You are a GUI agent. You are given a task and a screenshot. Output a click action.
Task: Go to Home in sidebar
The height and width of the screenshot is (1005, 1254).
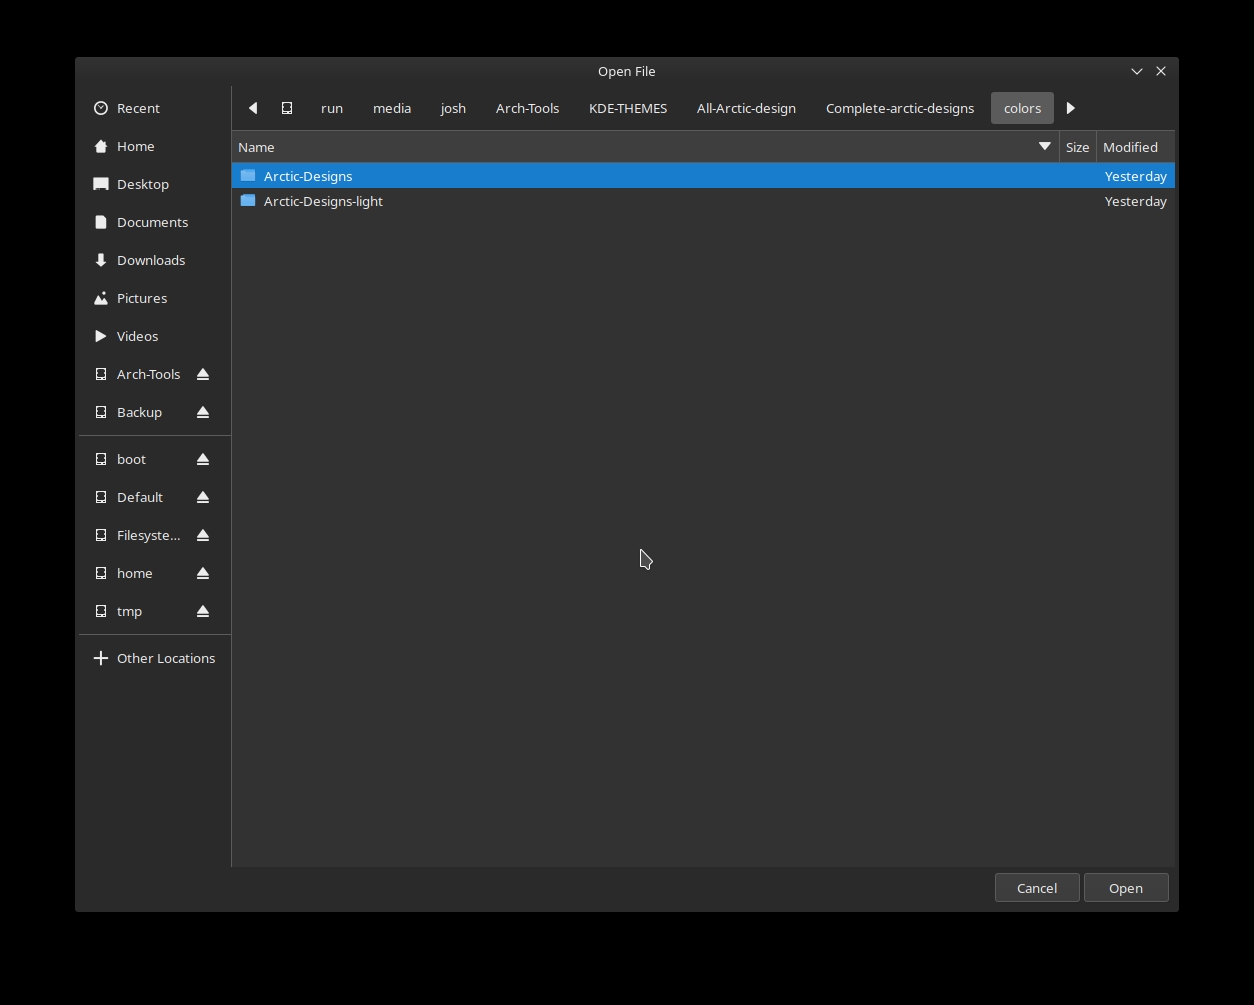pyautogui.click(x=155, y=146)
